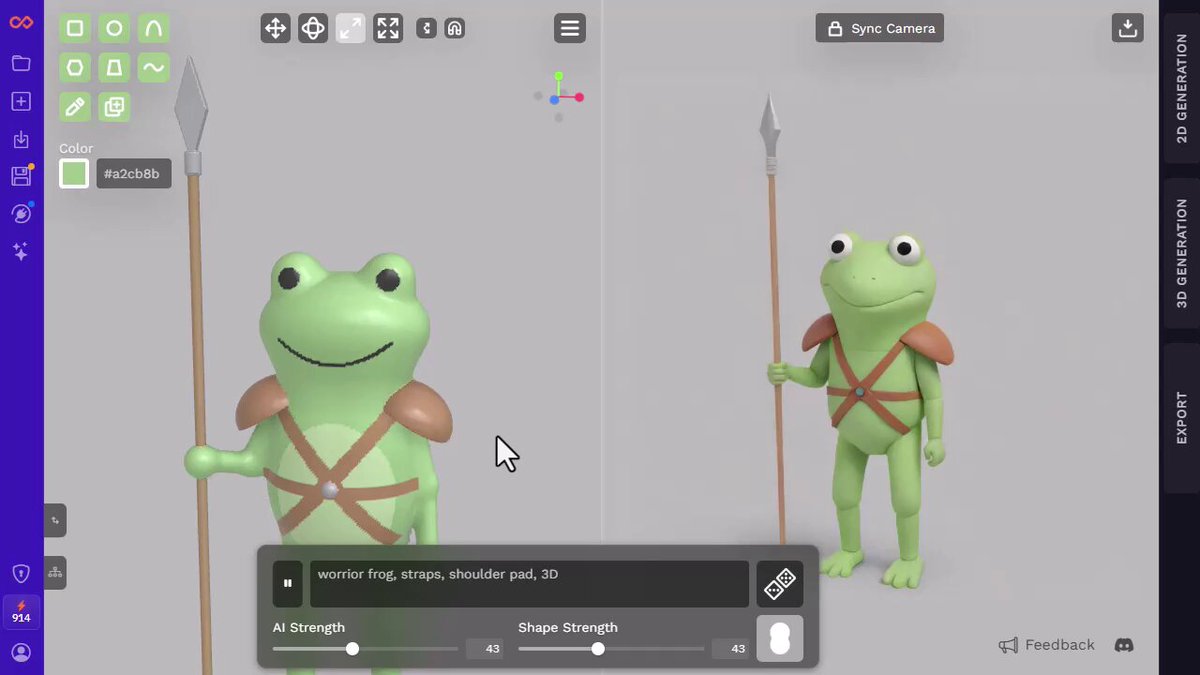
Task: Click the infinity logo at top left
Action: [21, 23]
